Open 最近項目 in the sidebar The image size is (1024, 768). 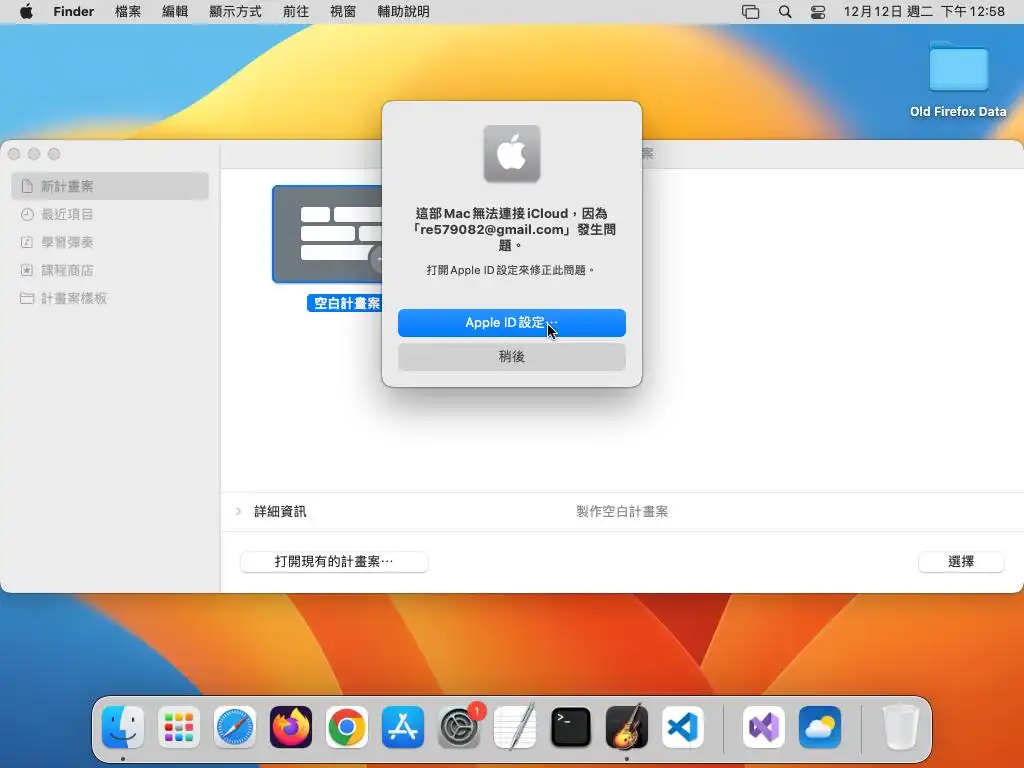(110, 214)
